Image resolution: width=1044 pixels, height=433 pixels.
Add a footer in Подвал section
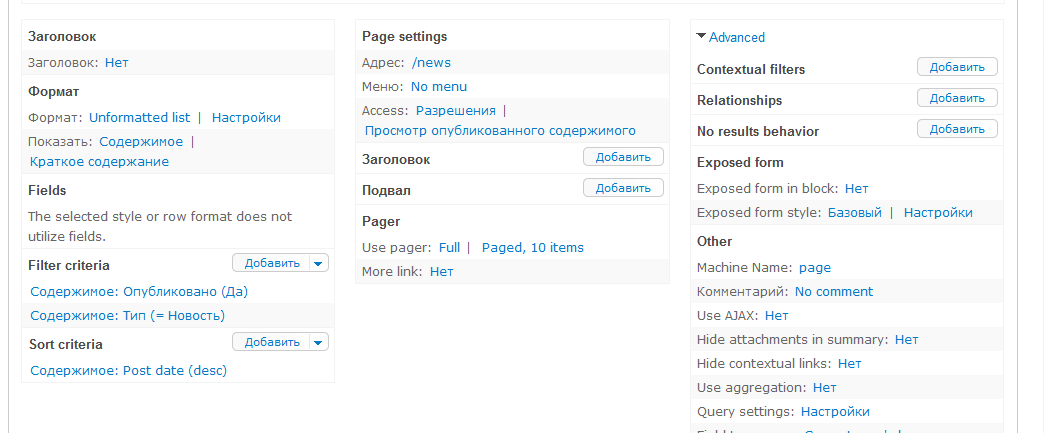(x=622, y=188)
